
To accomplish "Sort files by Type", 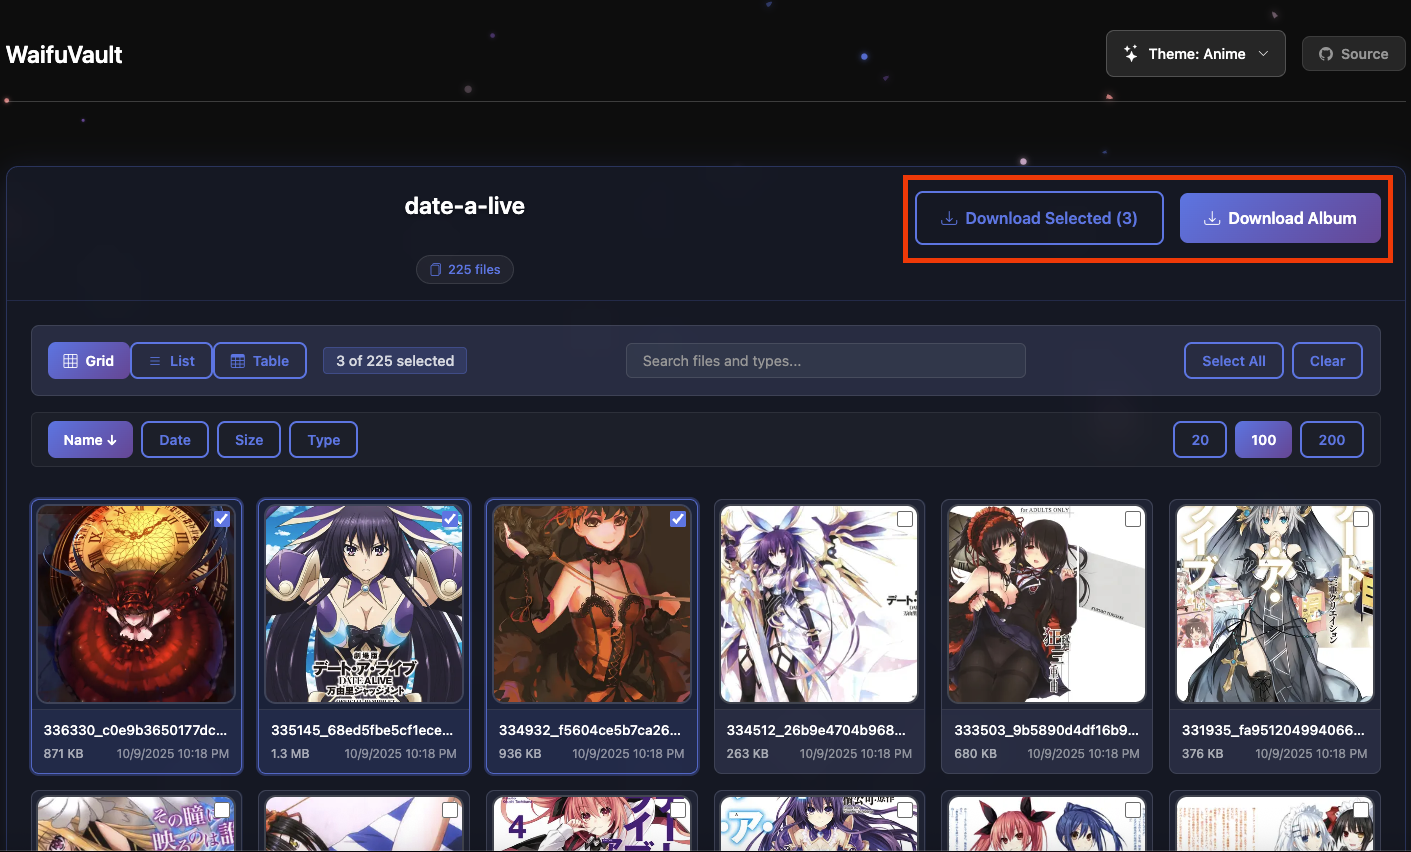I will (323, 440).
